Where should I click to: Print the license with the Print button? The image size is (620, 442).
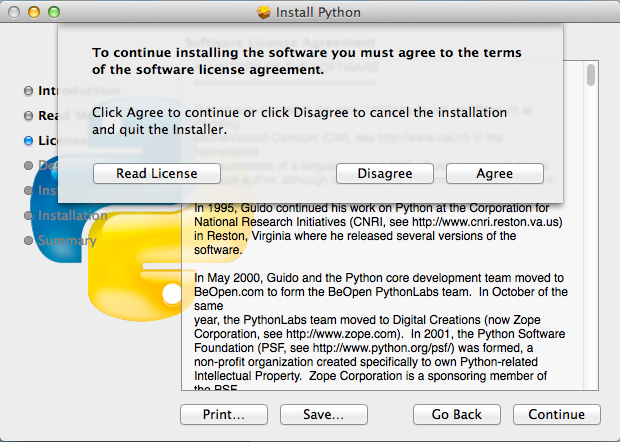pos(225,414)
